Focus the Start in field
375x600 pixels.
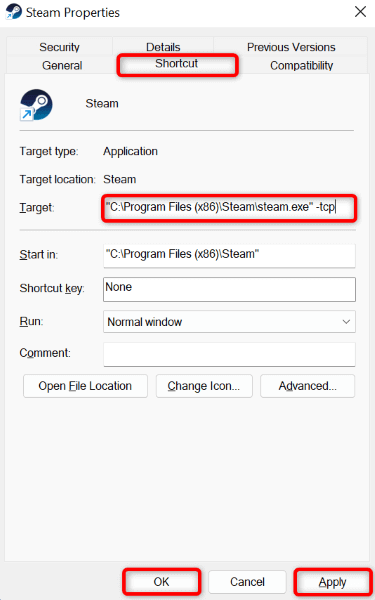229,256
